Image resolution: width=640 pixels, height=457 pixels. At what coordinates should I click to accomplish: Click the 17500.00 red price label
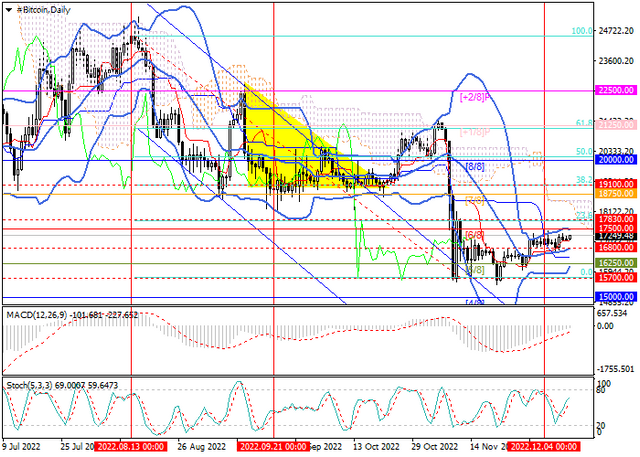(616, 228)
